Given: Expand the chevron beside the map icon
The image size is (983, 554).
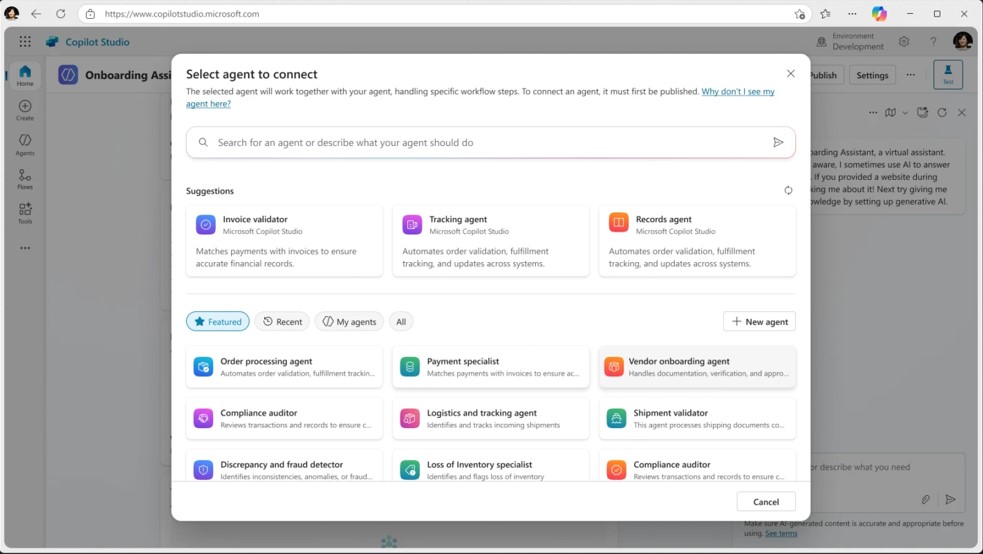Looking at the screenshot, I should pos(905,113).
